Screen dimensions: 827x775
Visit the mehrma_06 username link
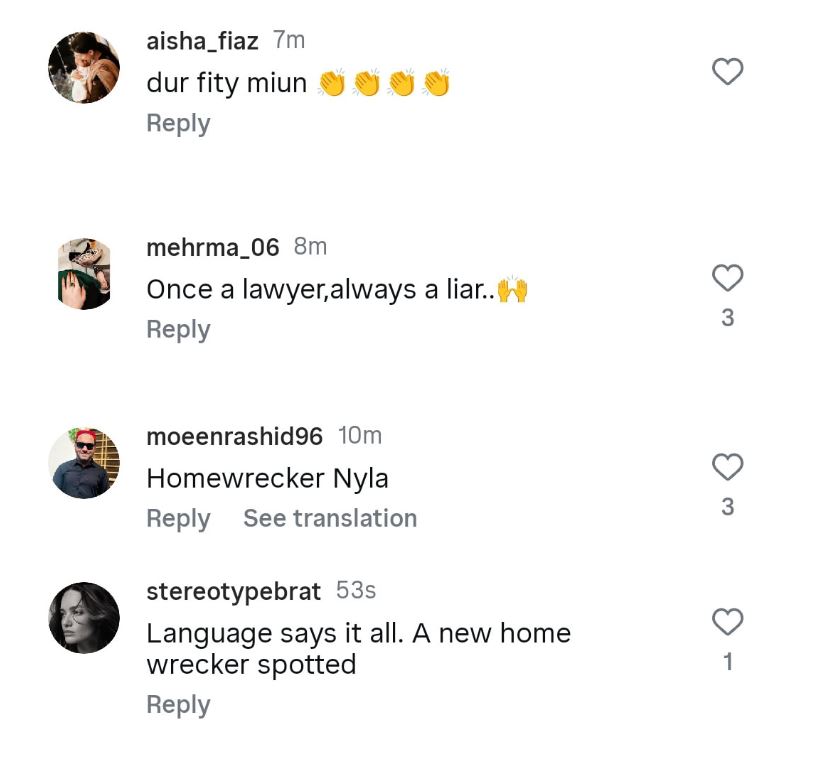[213, 247]
